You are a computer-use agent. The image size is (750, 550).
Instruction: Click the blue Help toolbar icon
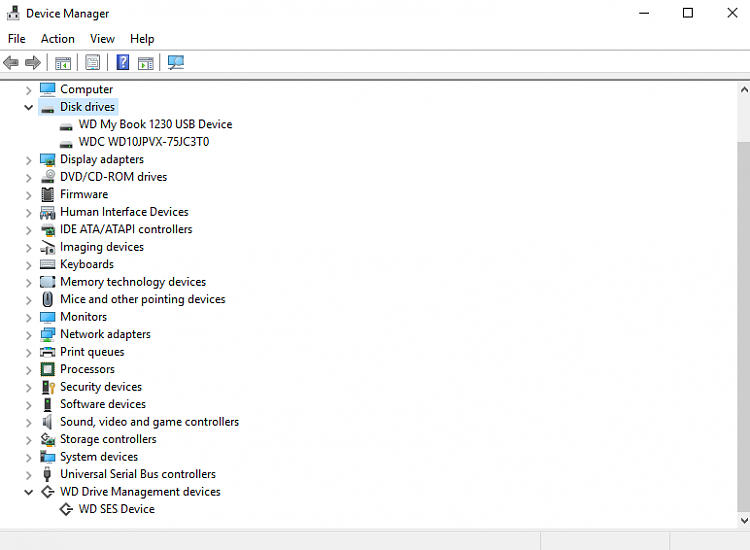tap(123, 62)
